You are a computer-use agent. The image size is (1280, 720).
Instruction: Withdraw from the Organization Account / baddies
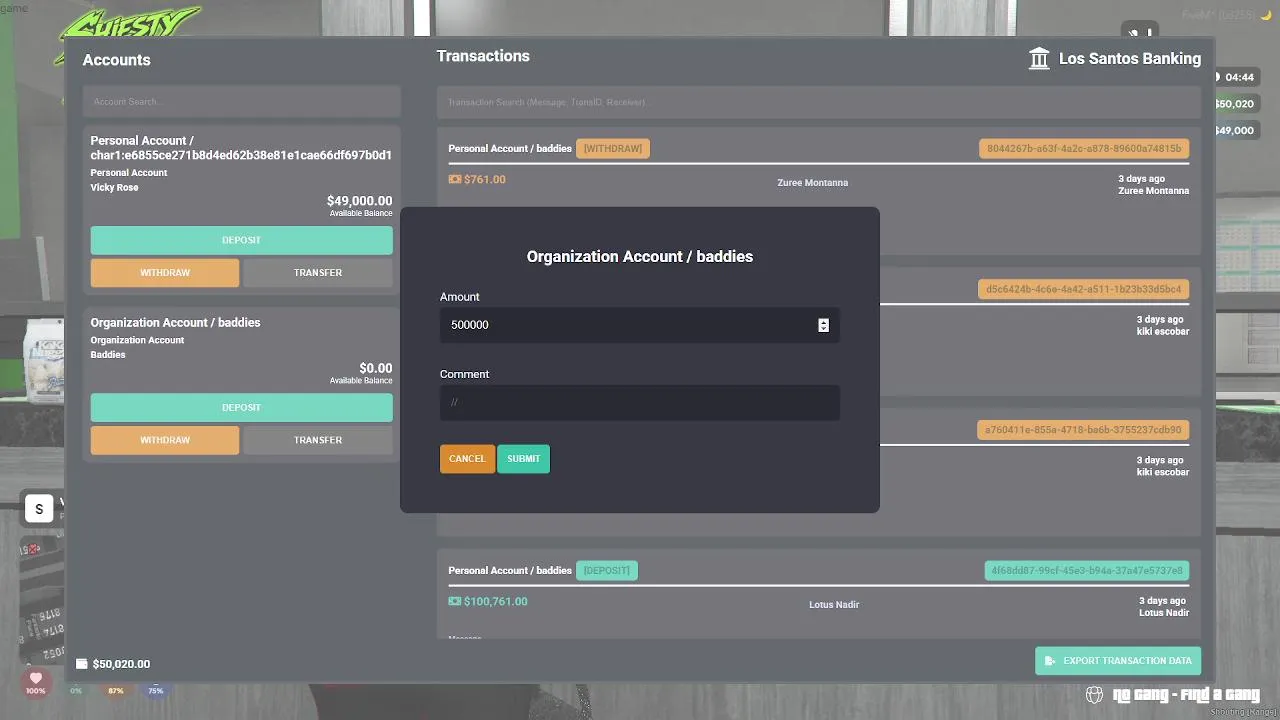[x=165, y=440]
